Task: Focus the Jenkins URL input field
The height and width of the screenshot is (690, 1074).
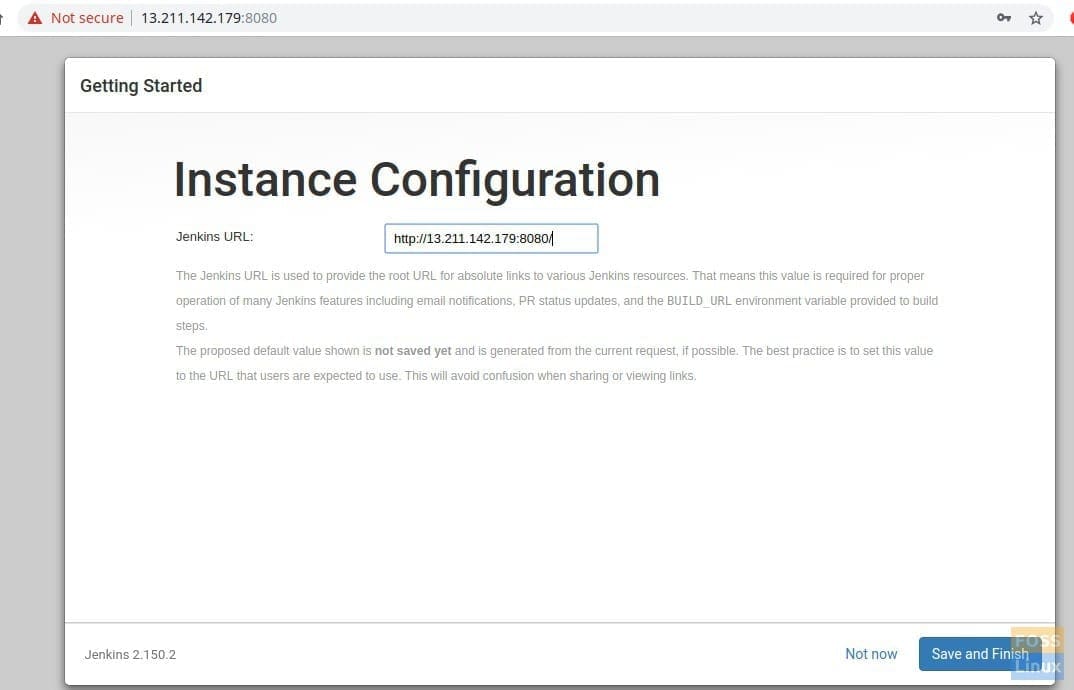Action: point(491,238)
